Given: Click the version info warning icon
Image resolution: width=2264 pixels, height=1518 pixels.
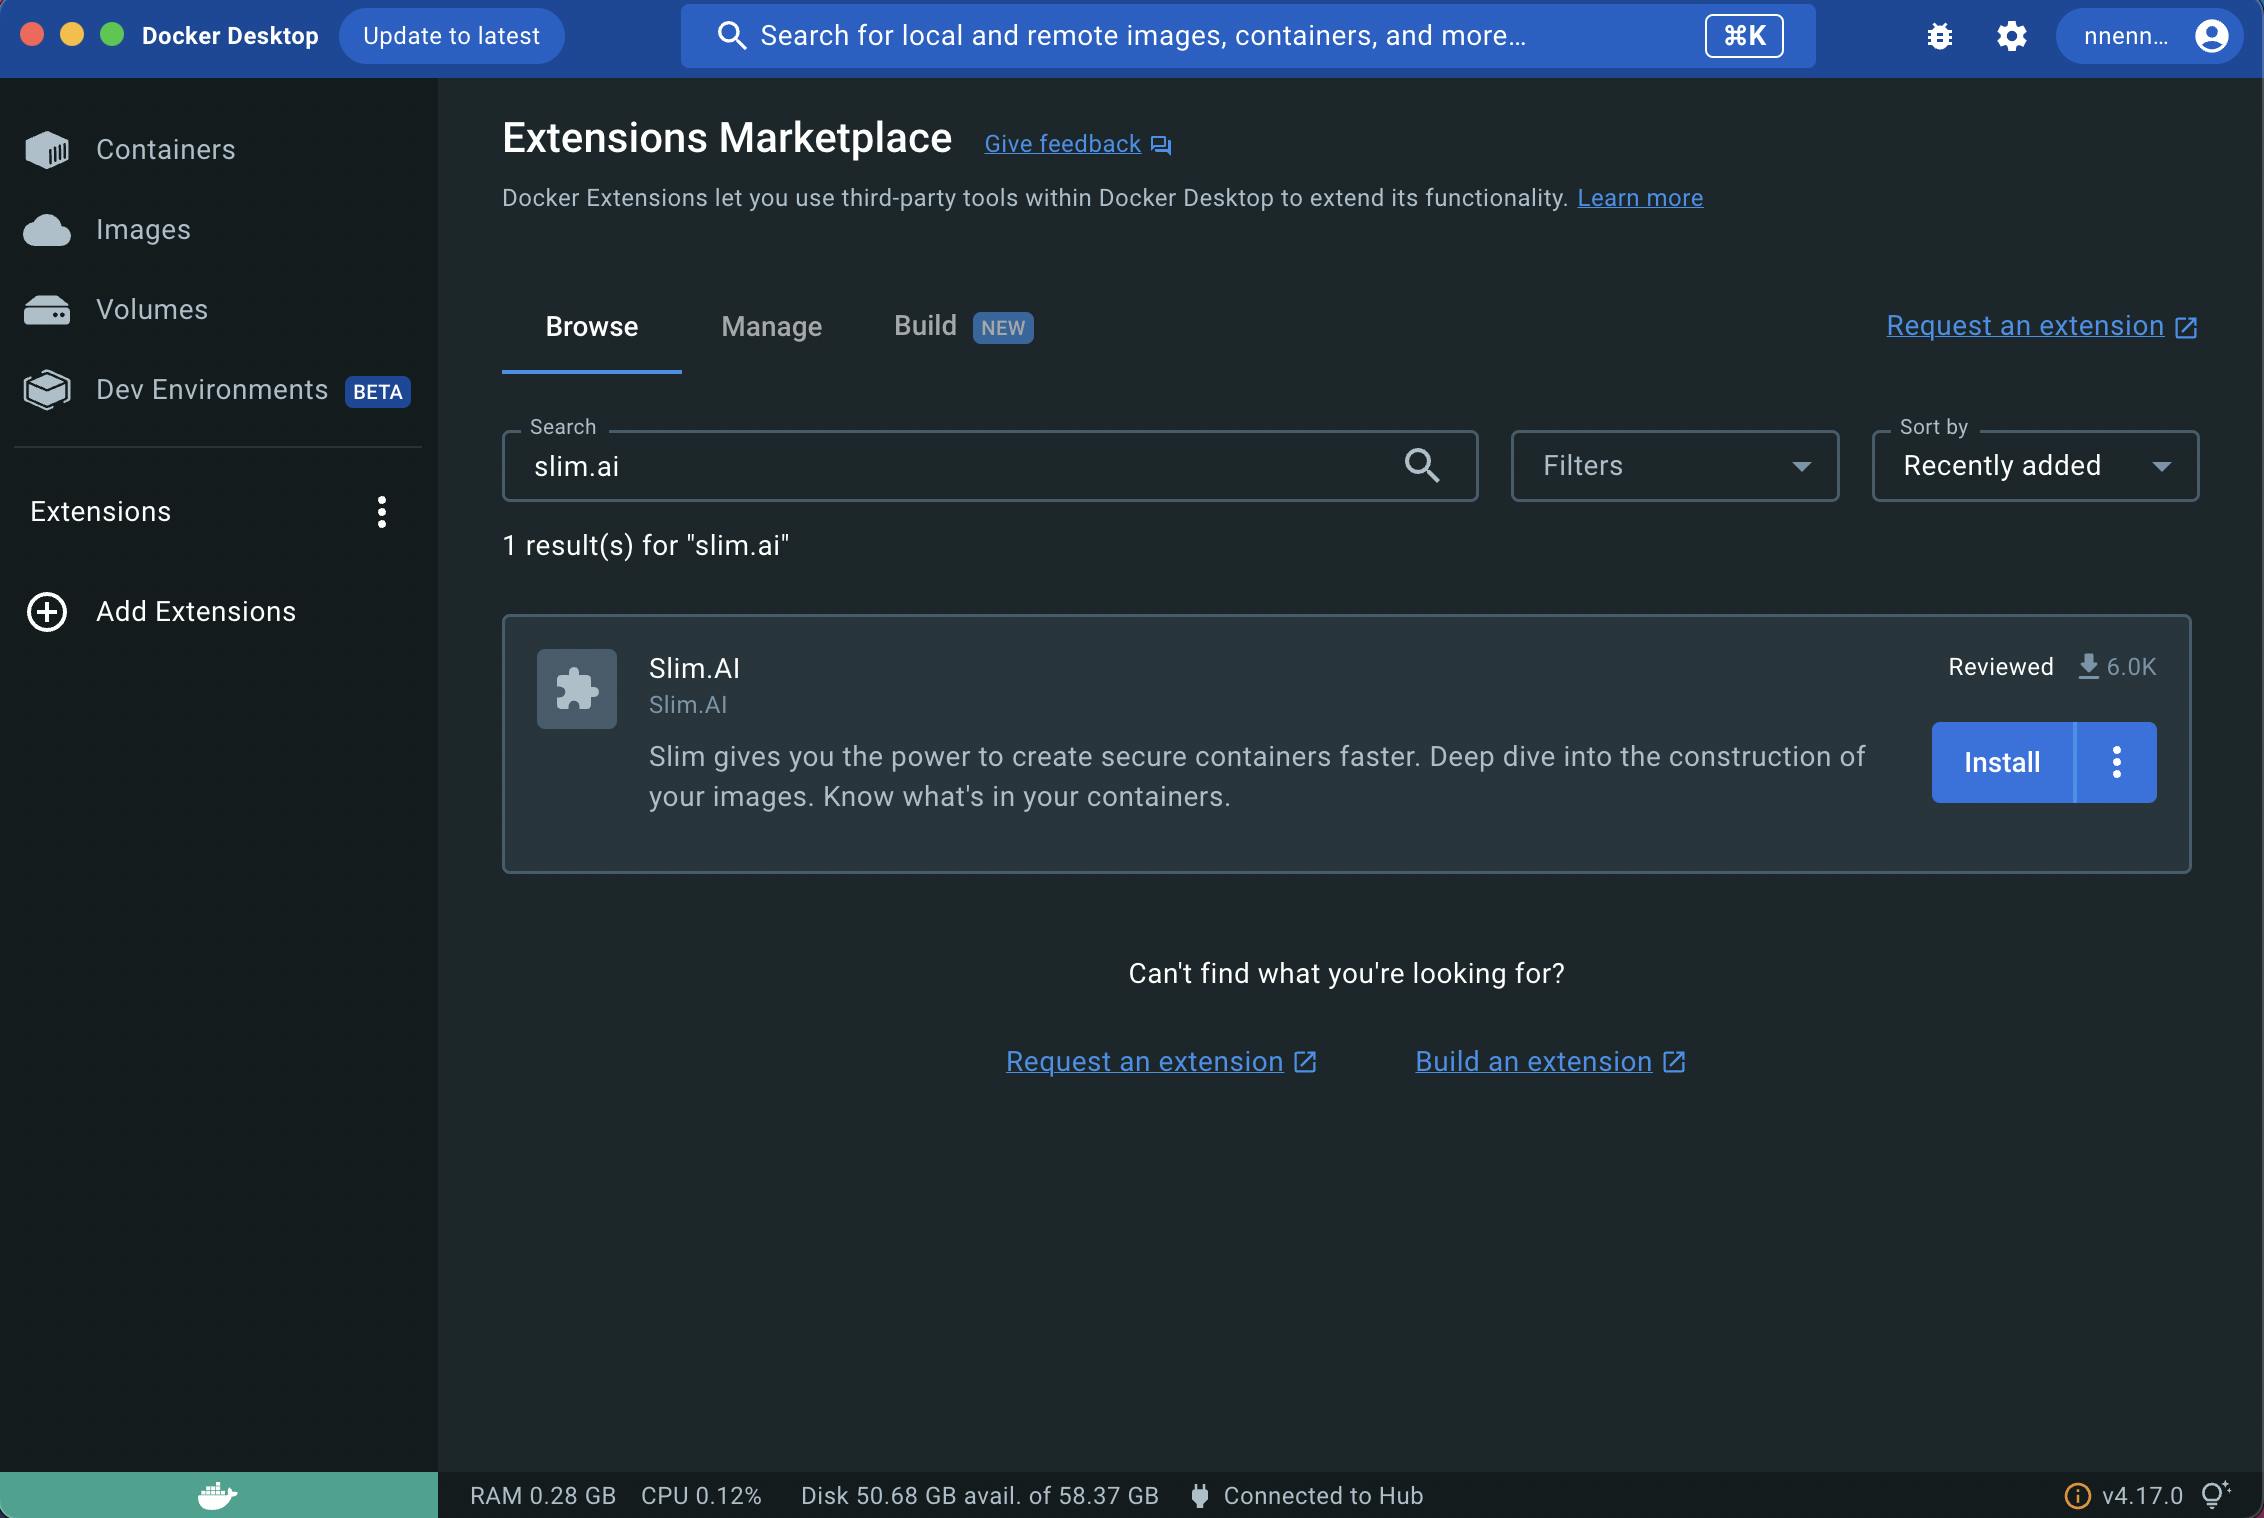Looking at the screenshot, I should tap(2077, 1496).
